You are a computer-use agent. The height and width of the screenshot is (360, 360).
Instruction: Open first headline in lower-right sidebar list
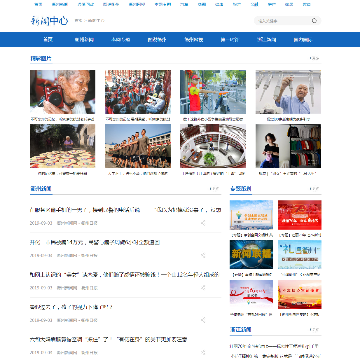274,346
